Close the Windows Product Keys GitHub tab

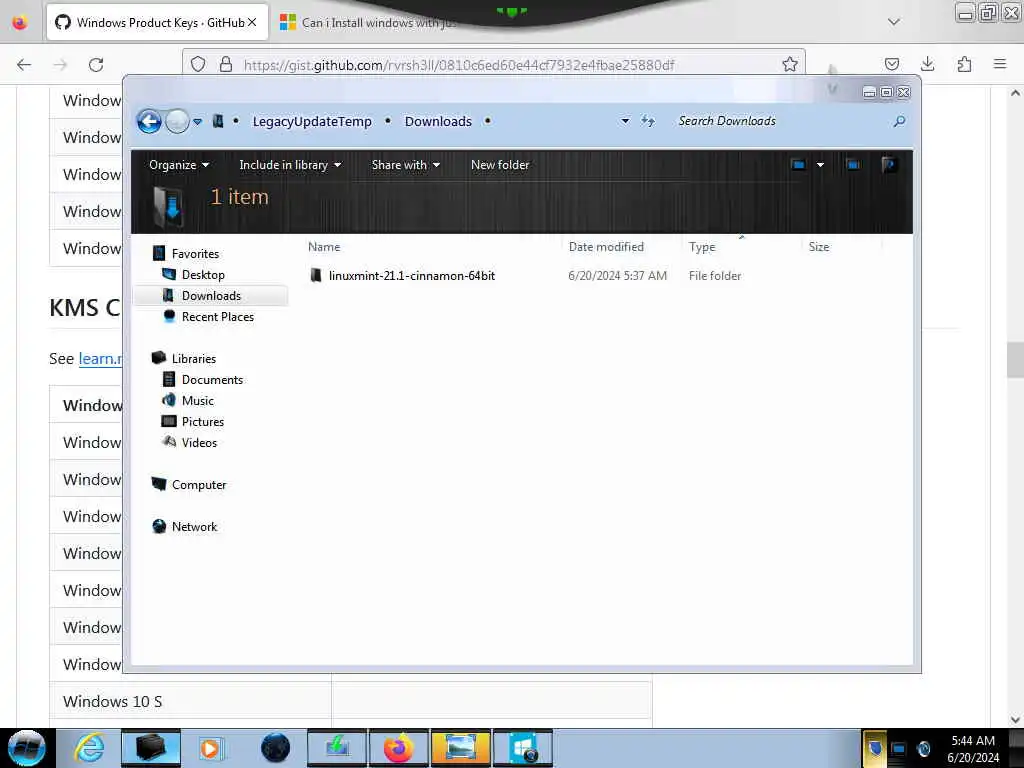(252, 22)
